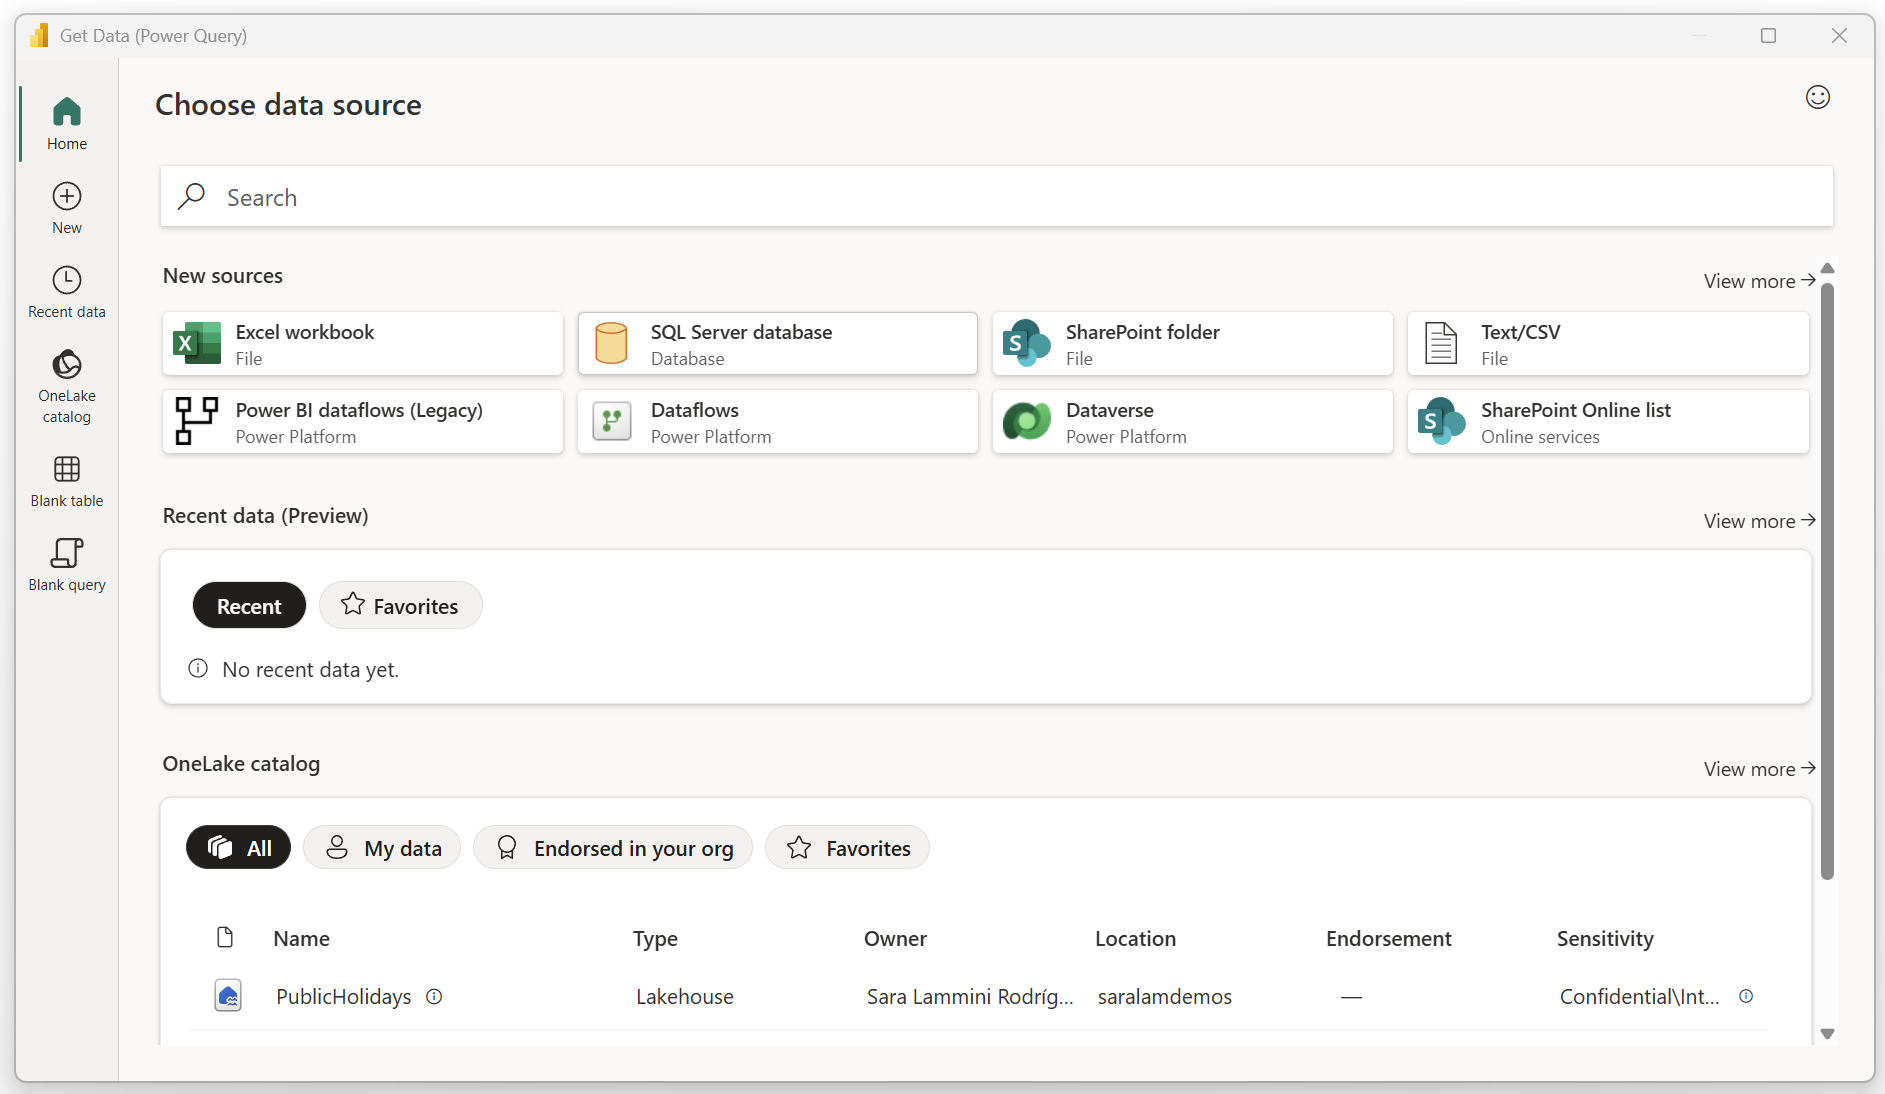The width and height of the screenshot is (1885, 1094).
Task: Create a Blank query from sidebar
Action: [x=67, y=565]
